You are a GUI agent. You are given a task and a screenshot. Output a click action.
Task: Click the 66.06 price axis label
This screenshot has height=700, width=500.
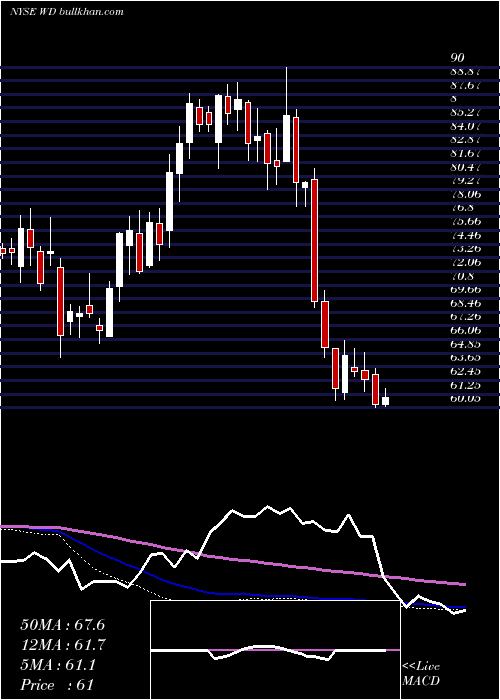tap(465, 330)
